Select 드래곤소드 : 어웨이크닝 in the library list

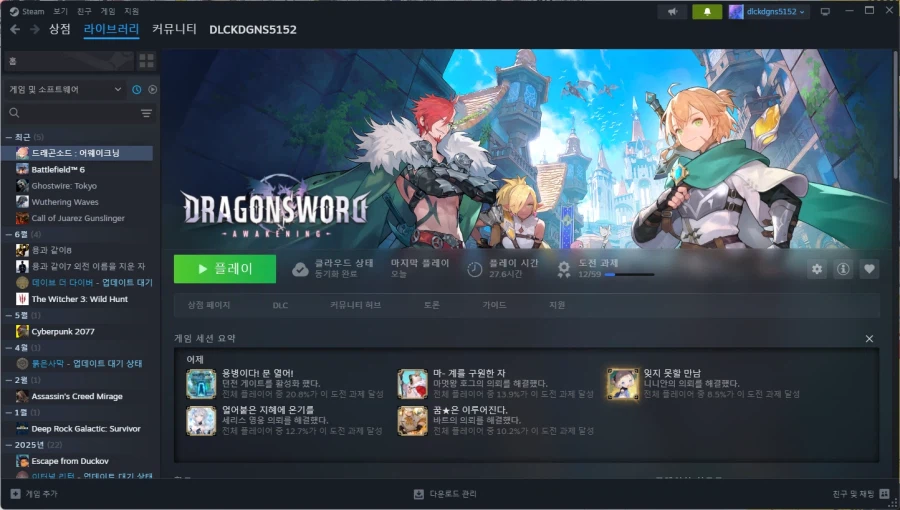[78, 153]
